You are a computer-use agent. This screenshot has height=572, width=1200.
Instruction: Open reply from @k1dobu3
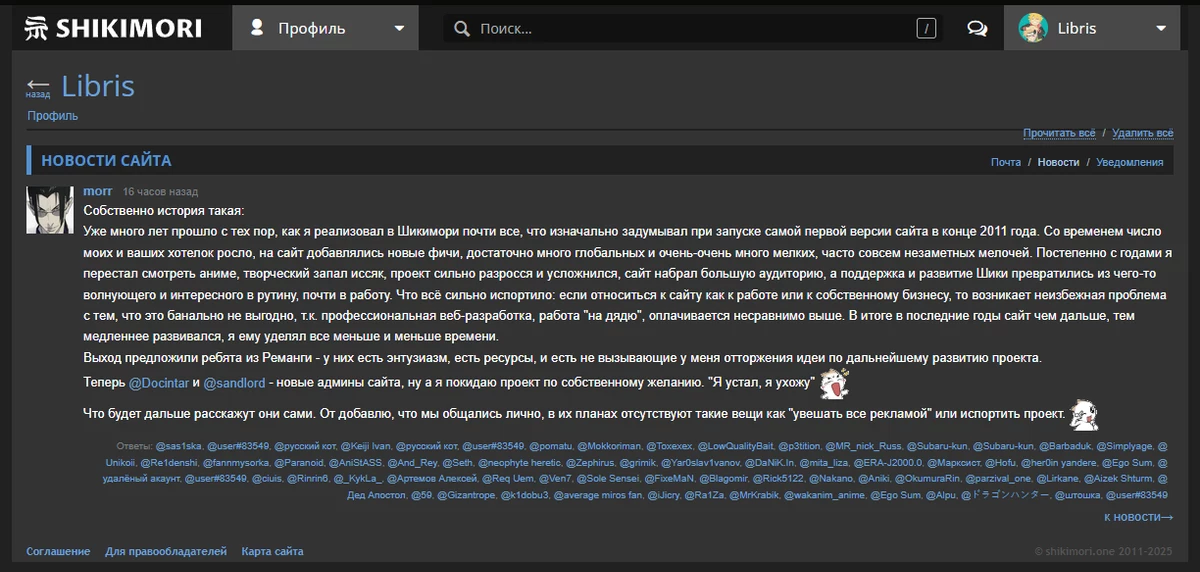524,496
